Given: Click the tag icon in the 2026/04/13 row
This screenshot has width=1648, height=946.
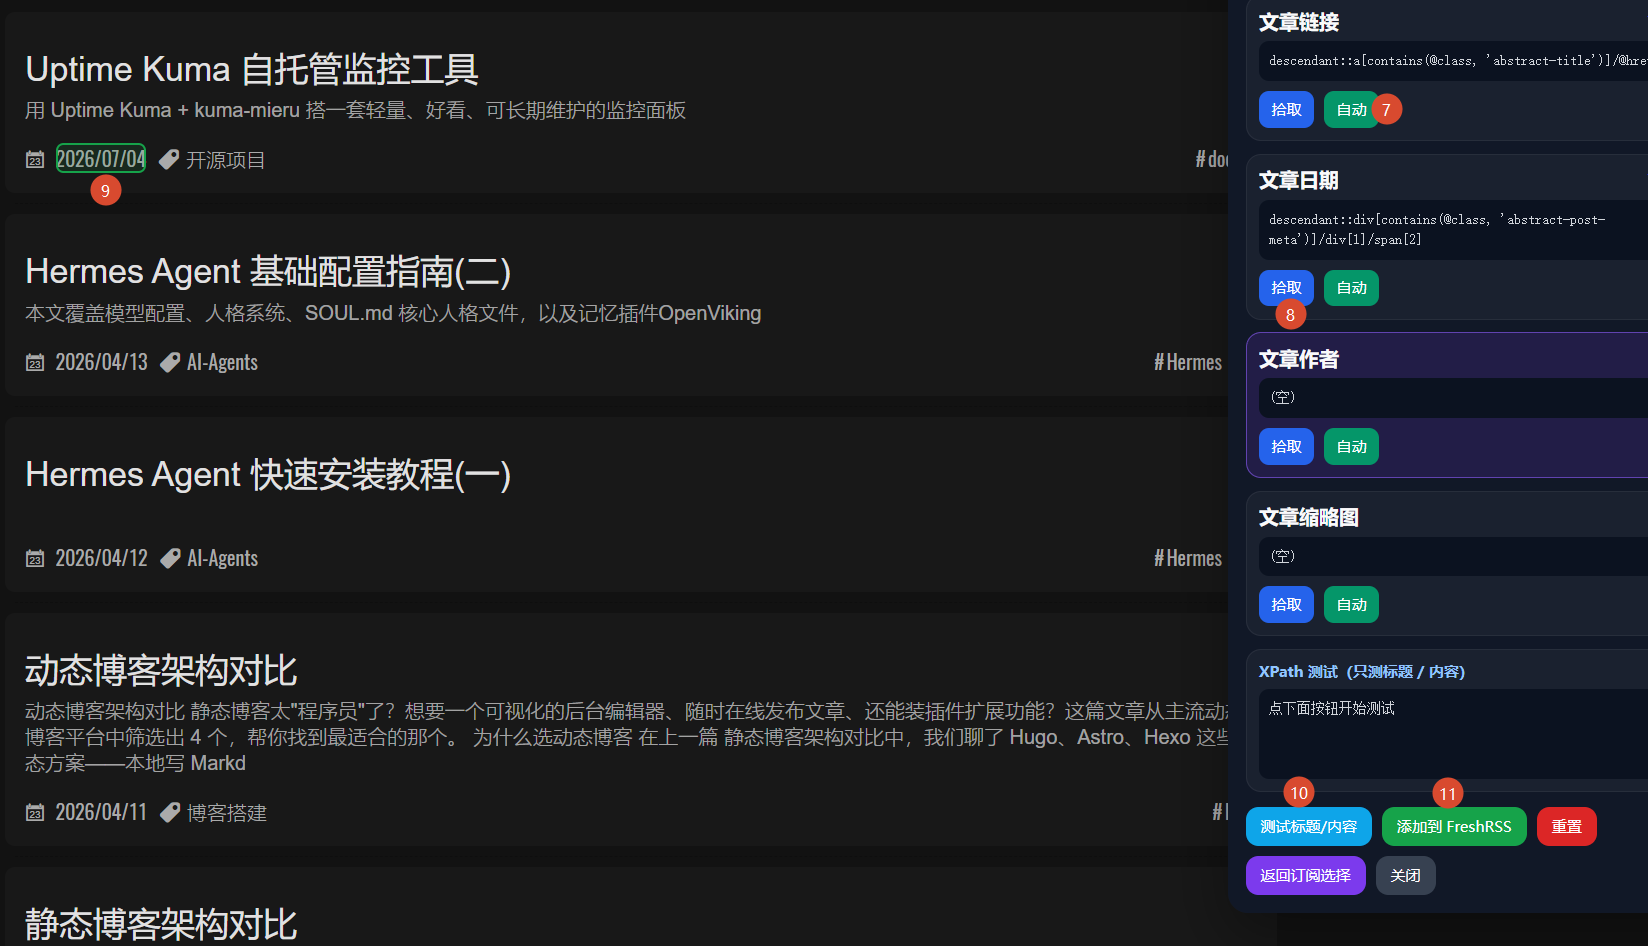Looking at the screenshot, I should (x=170, y=362).
